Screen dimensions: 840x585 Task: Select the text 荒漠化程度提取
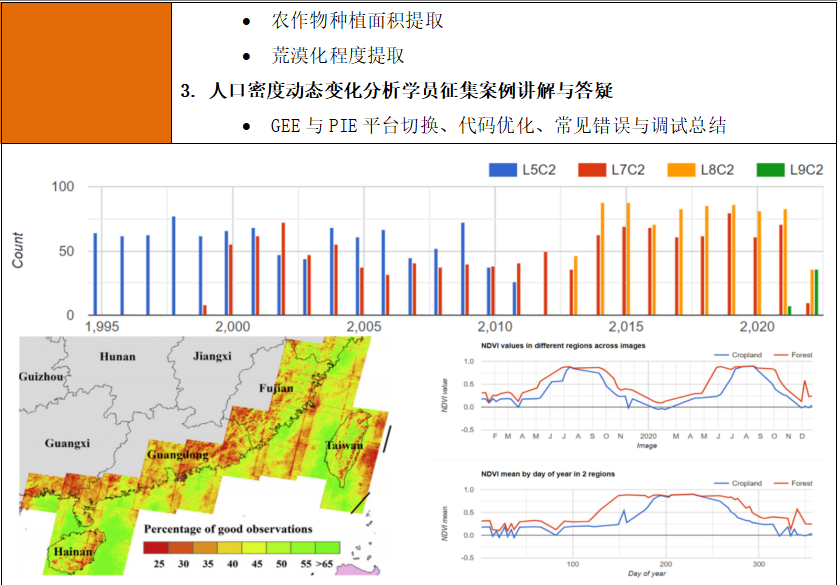point(338,55)
